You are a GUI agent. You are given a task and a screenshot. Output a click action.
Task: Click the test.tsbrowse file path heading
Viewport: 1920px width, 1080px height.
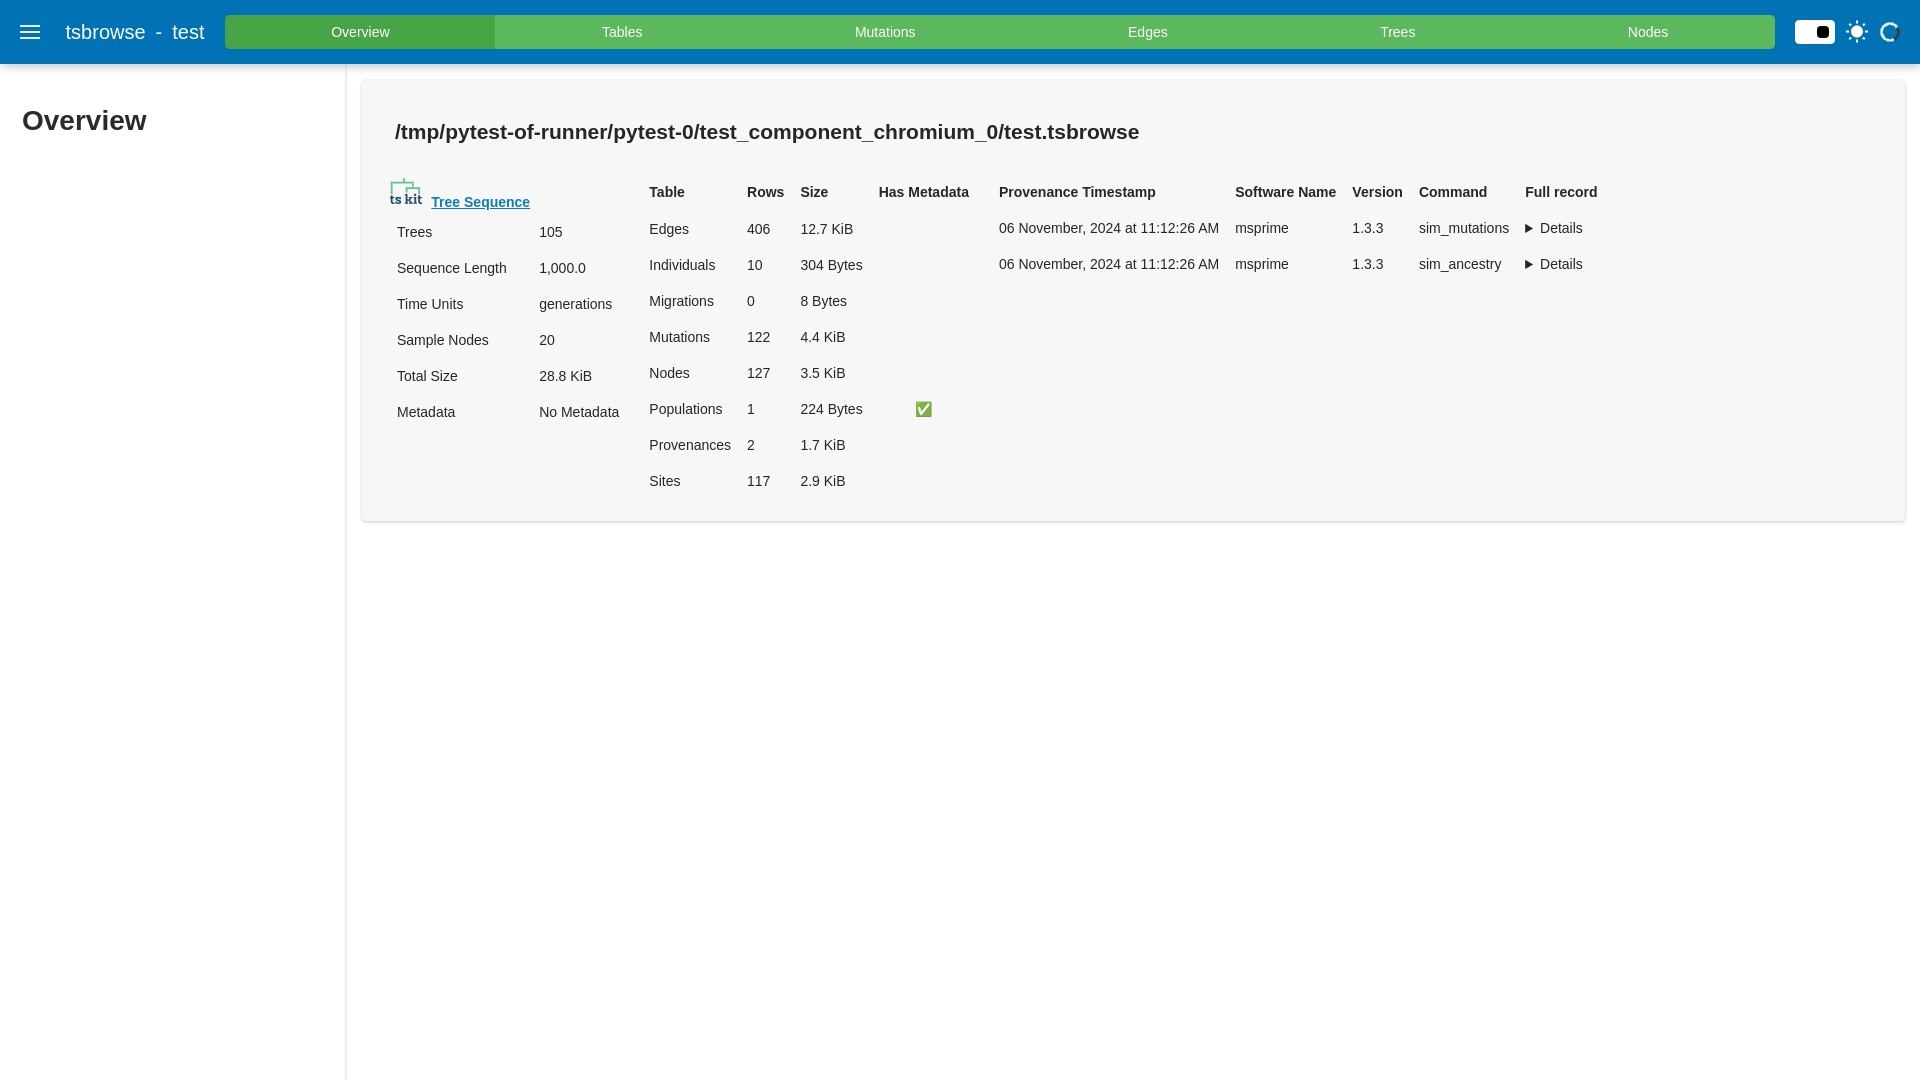point(766,132)
